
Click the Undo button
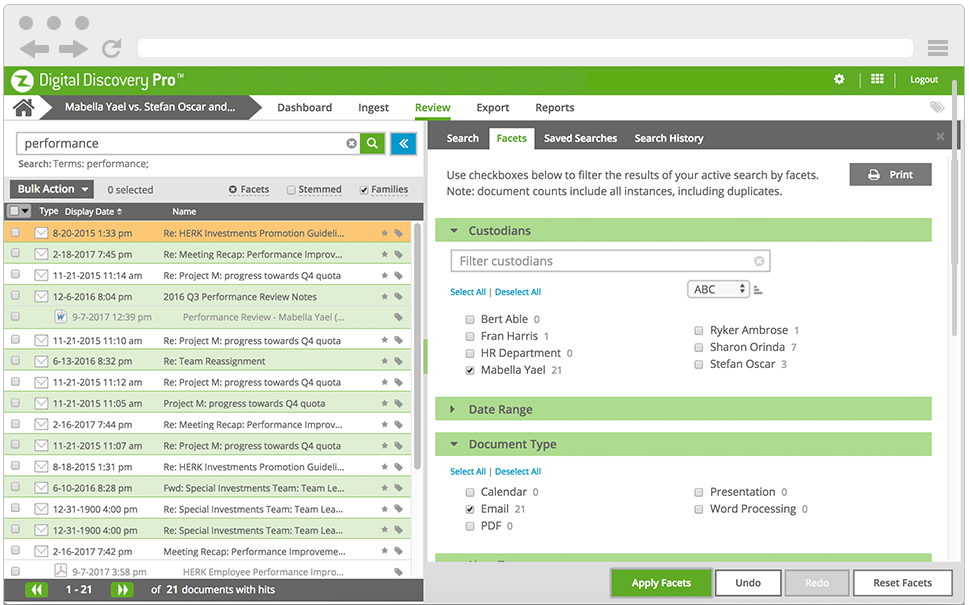point(748,583)
